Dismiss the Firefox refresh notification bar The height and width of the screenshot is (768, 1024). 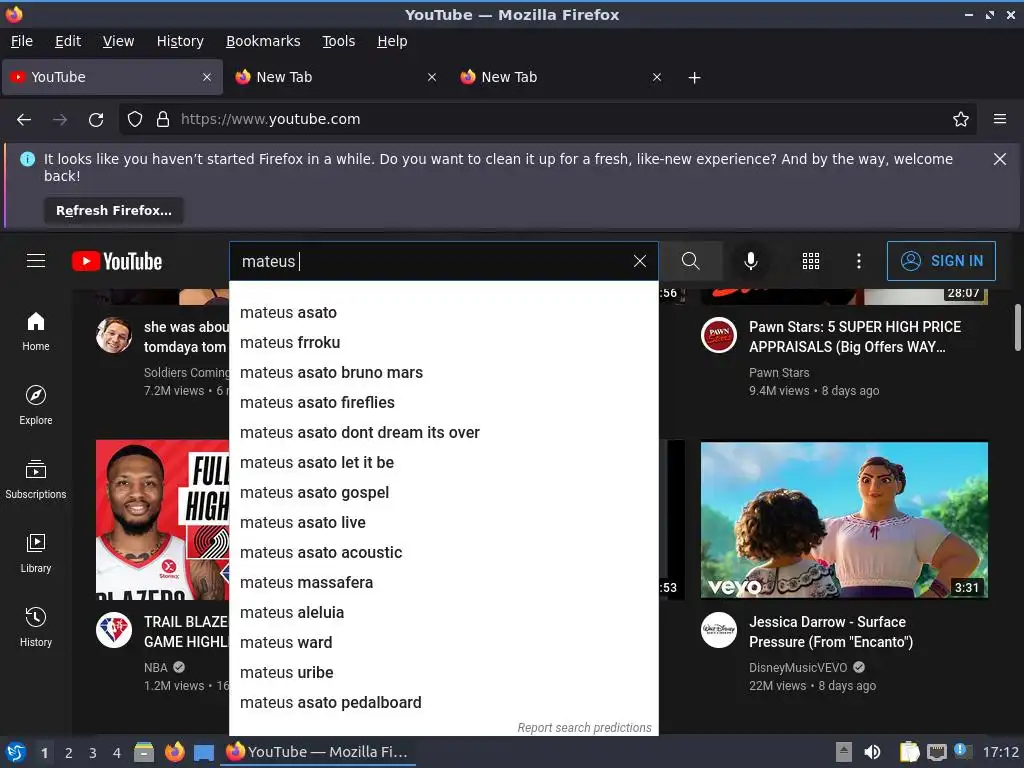click(x=1000, y=159)
